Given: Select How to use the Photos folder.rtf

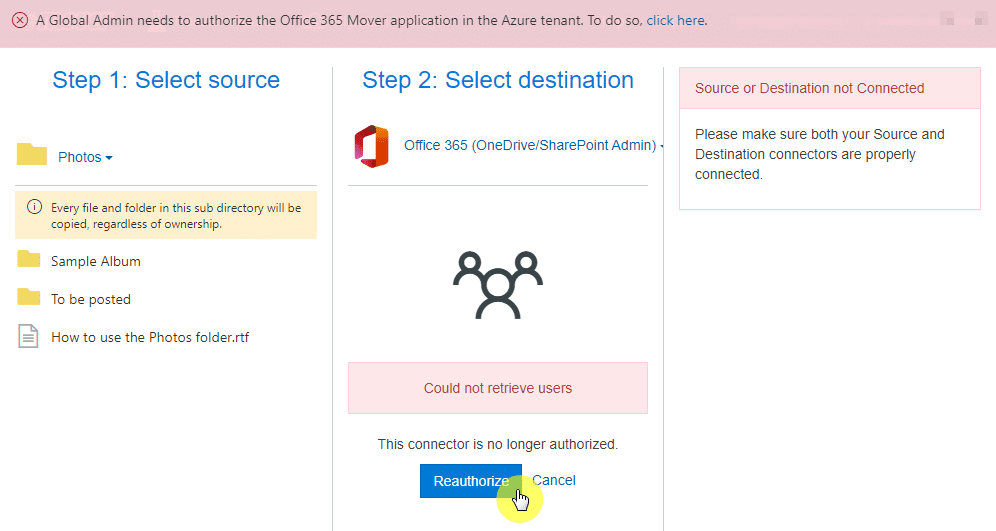Looking at the screenshot, I should tap(150, 337).
